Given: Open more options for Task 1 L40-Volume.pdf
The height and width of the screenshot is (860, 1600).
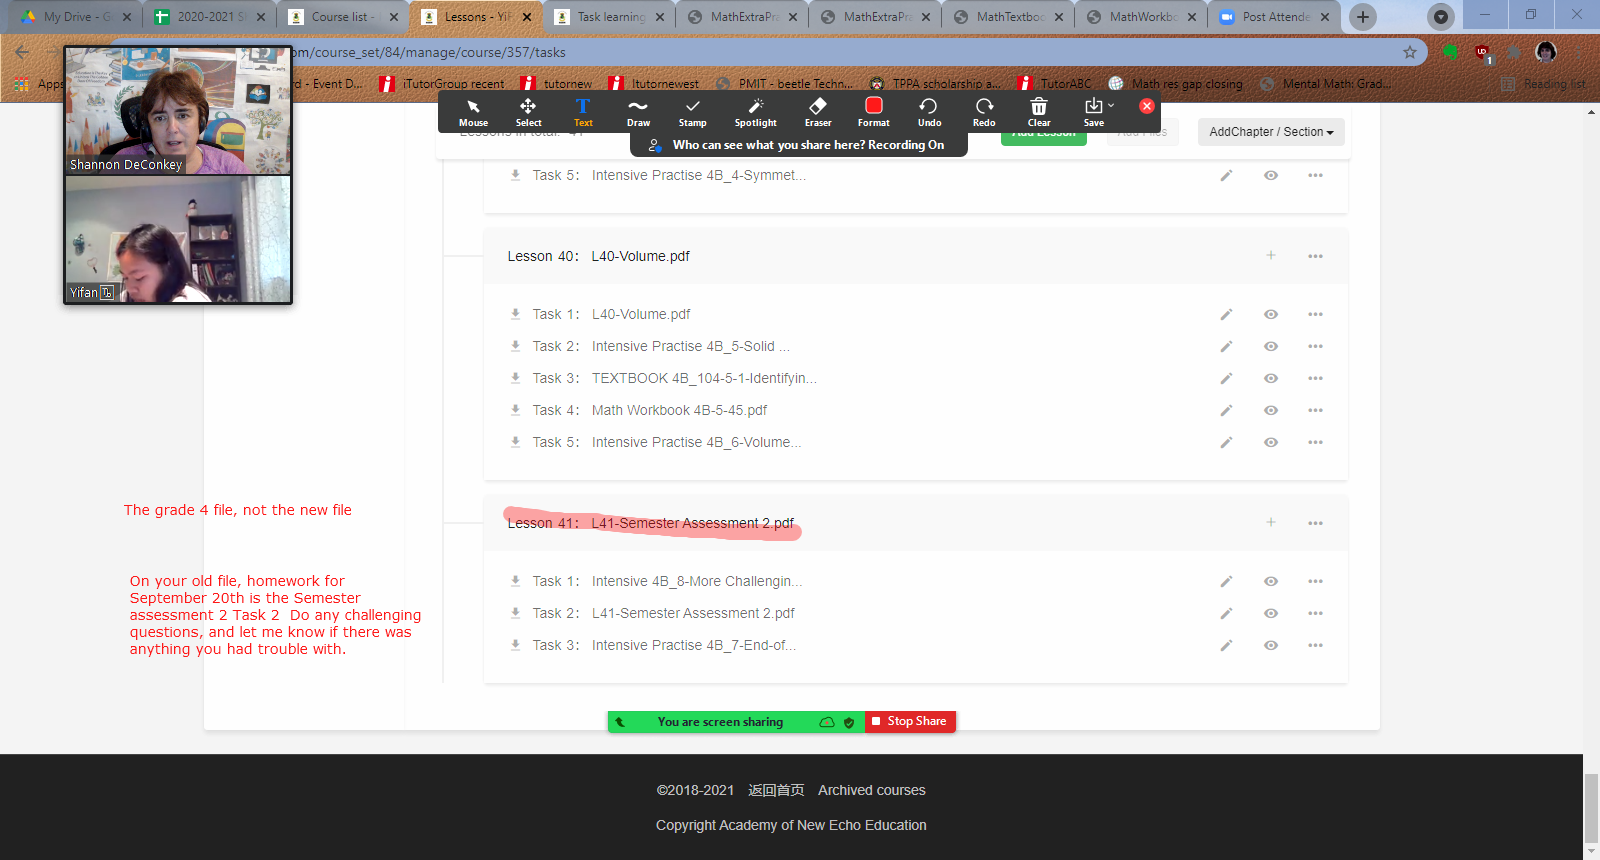Looking at the screenshot, I should click(x=1315, y=314).
